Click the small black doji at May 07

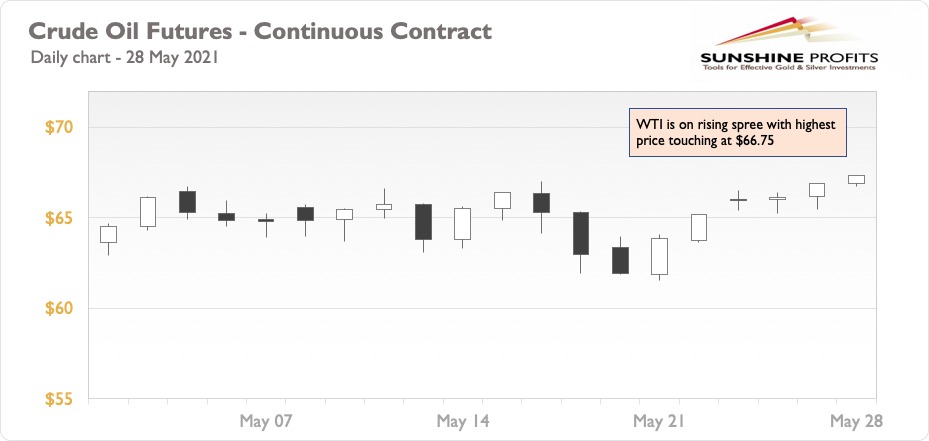pyautogui.click(x=266, y=225)
